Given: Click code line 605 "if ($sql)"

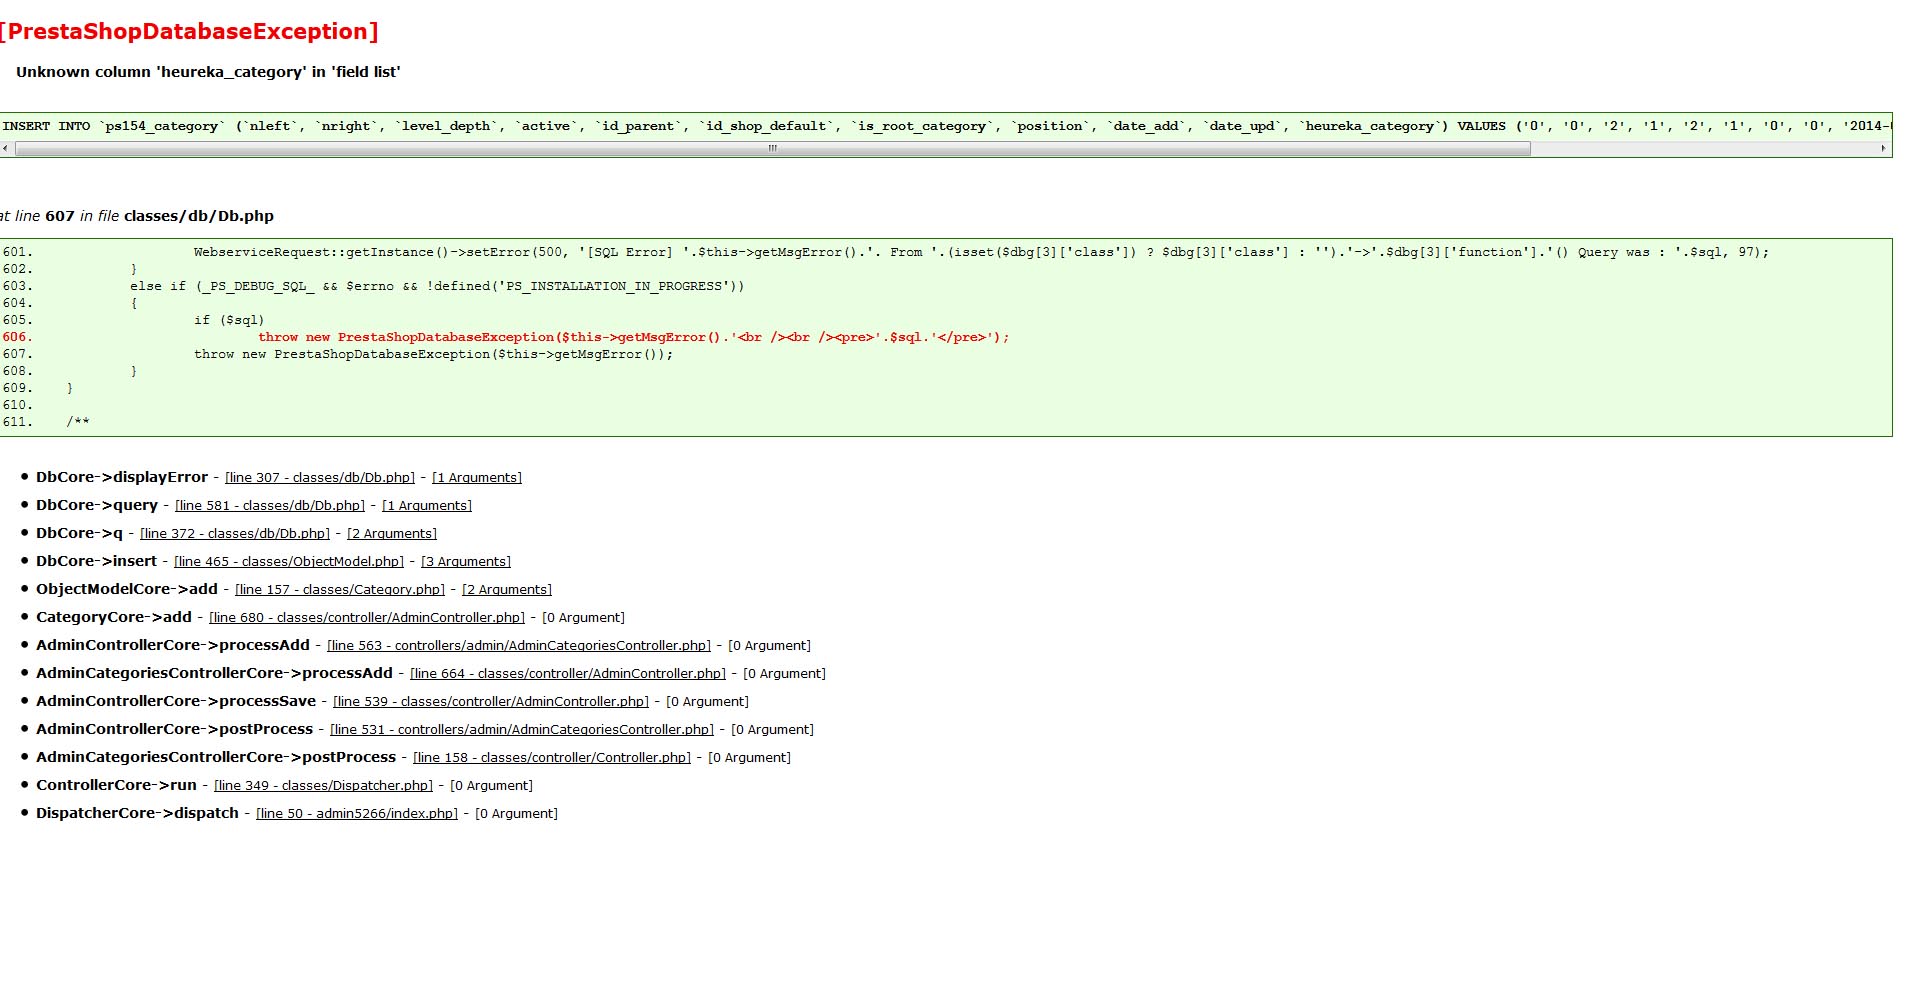Looking at the screenshot, I should (x=229, y=321).
